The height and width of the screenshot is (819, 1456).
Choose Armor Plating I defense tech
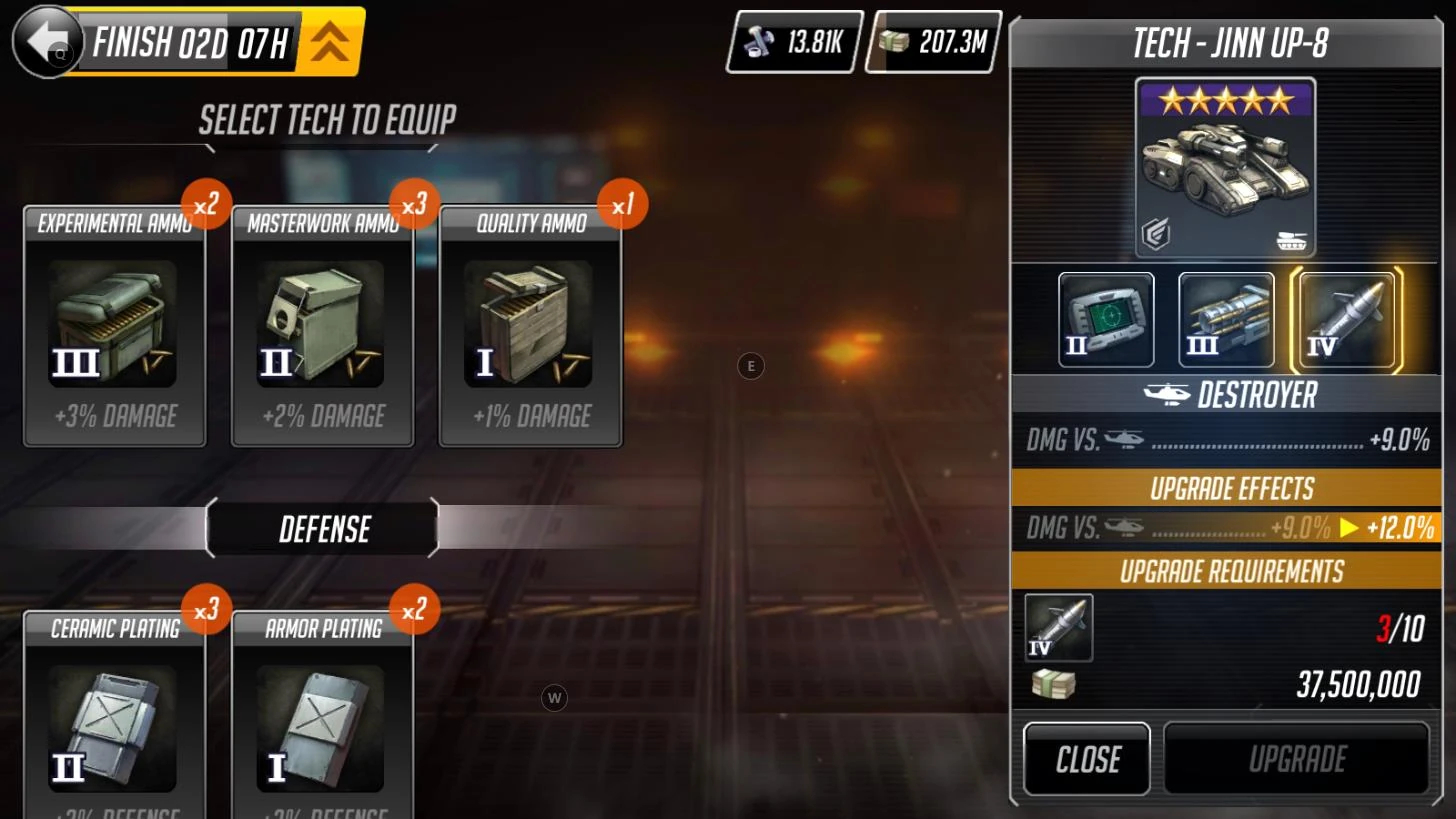(x=323, y=714)
